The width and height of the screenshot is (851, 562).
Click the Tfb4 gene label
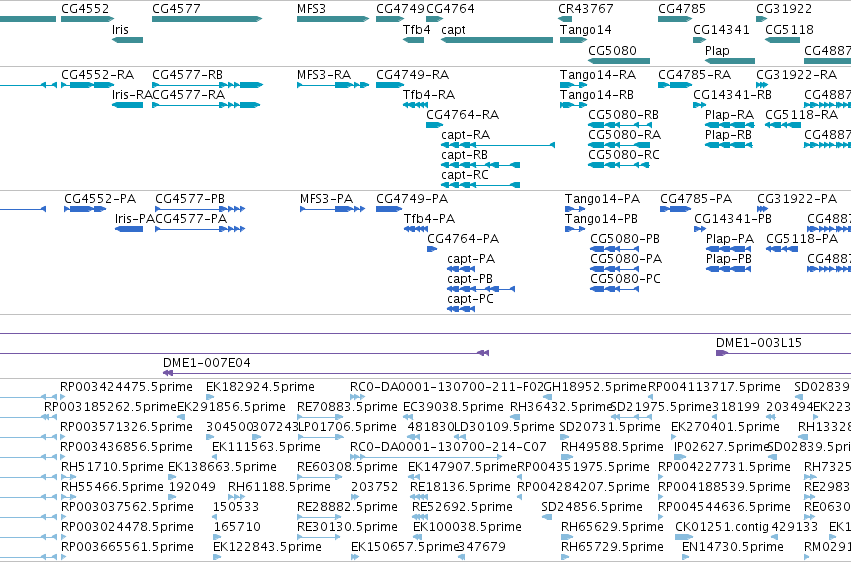coord(416,30)
